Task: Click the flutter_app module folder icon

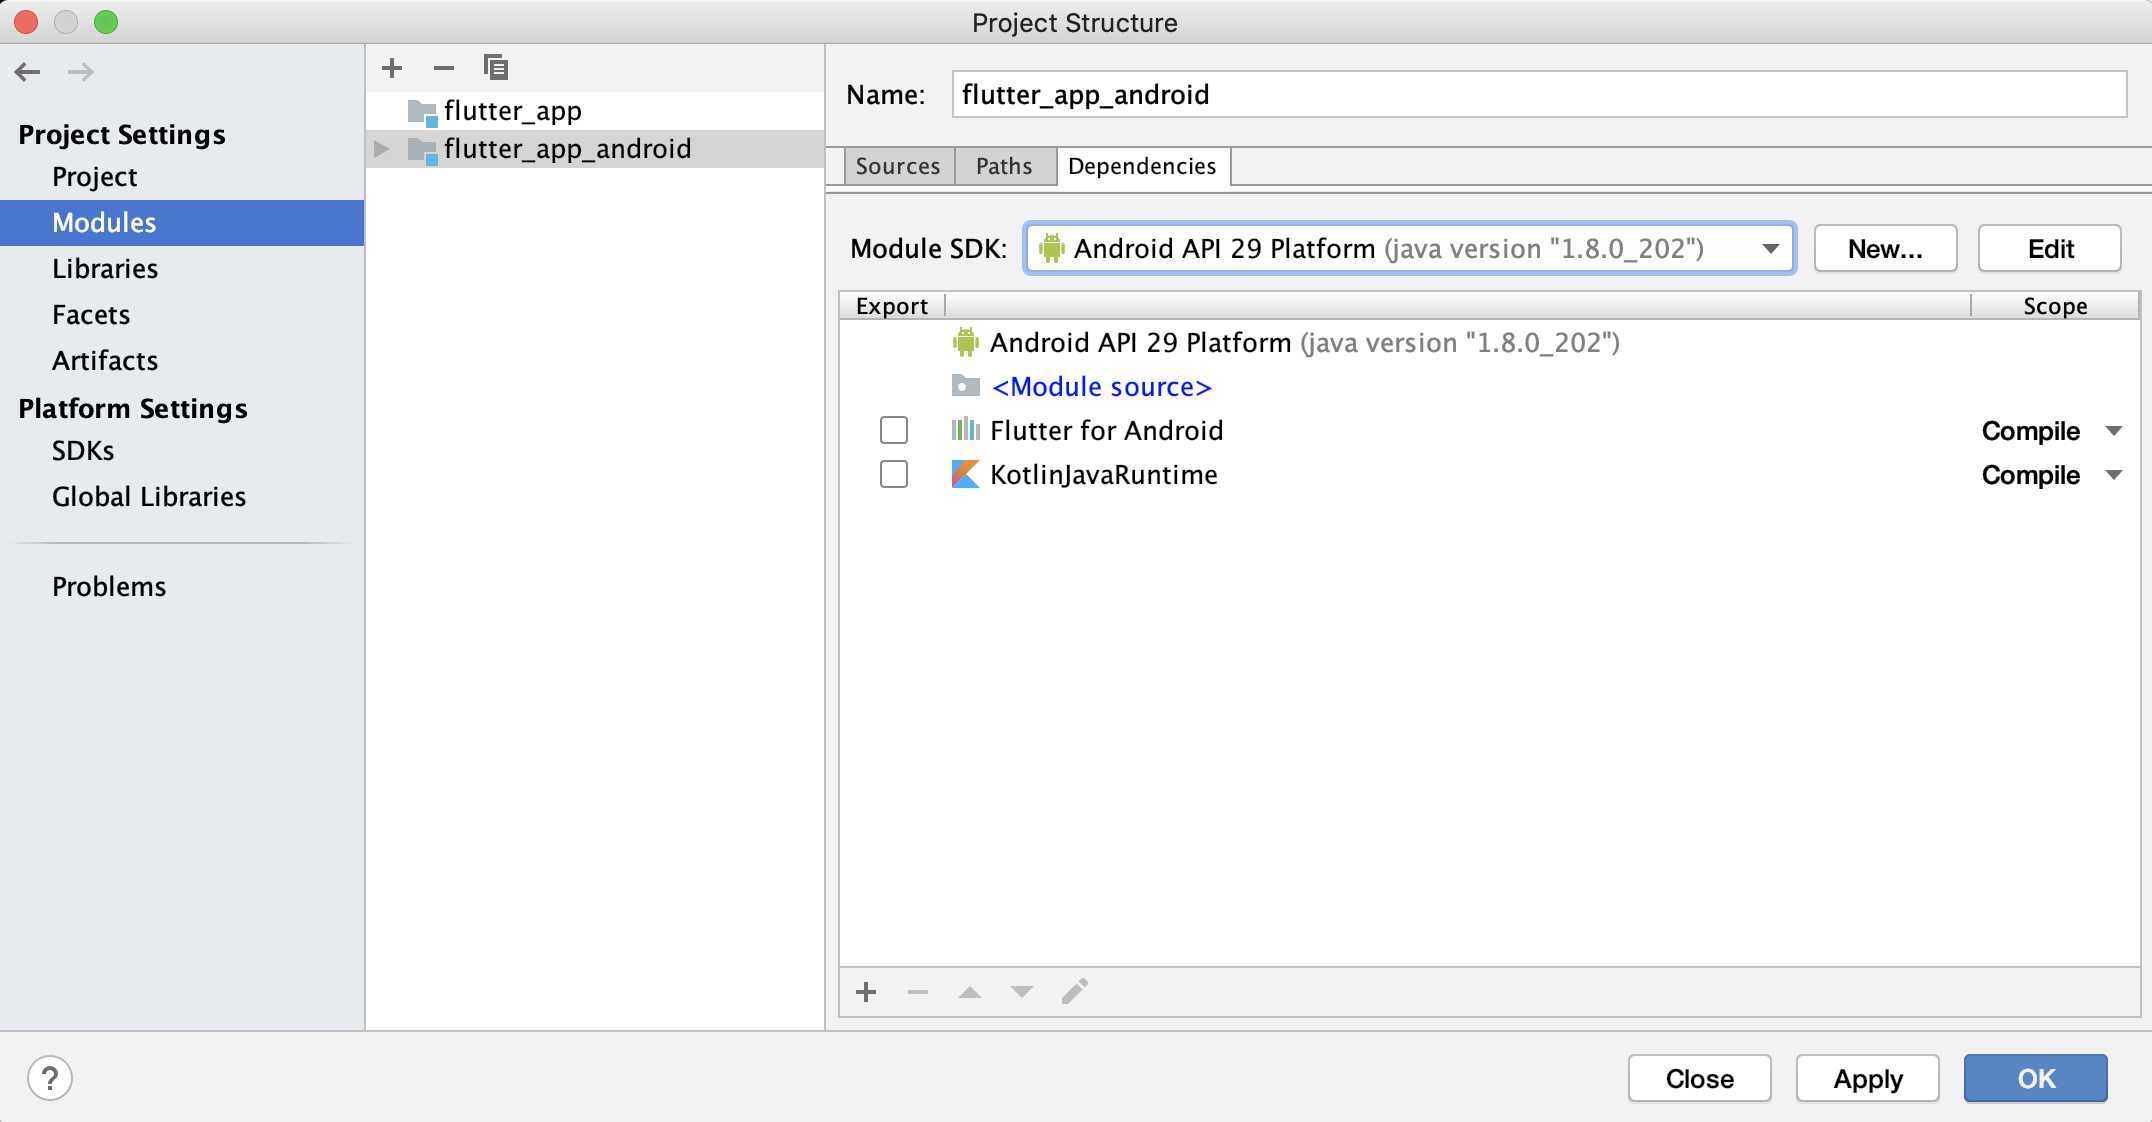Action: [423, 112]
